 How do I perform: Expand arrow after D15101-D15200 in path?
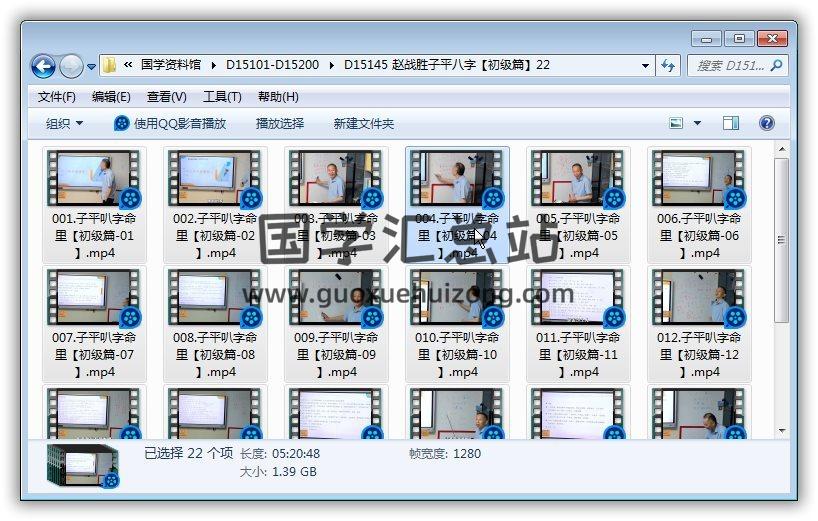332,65
